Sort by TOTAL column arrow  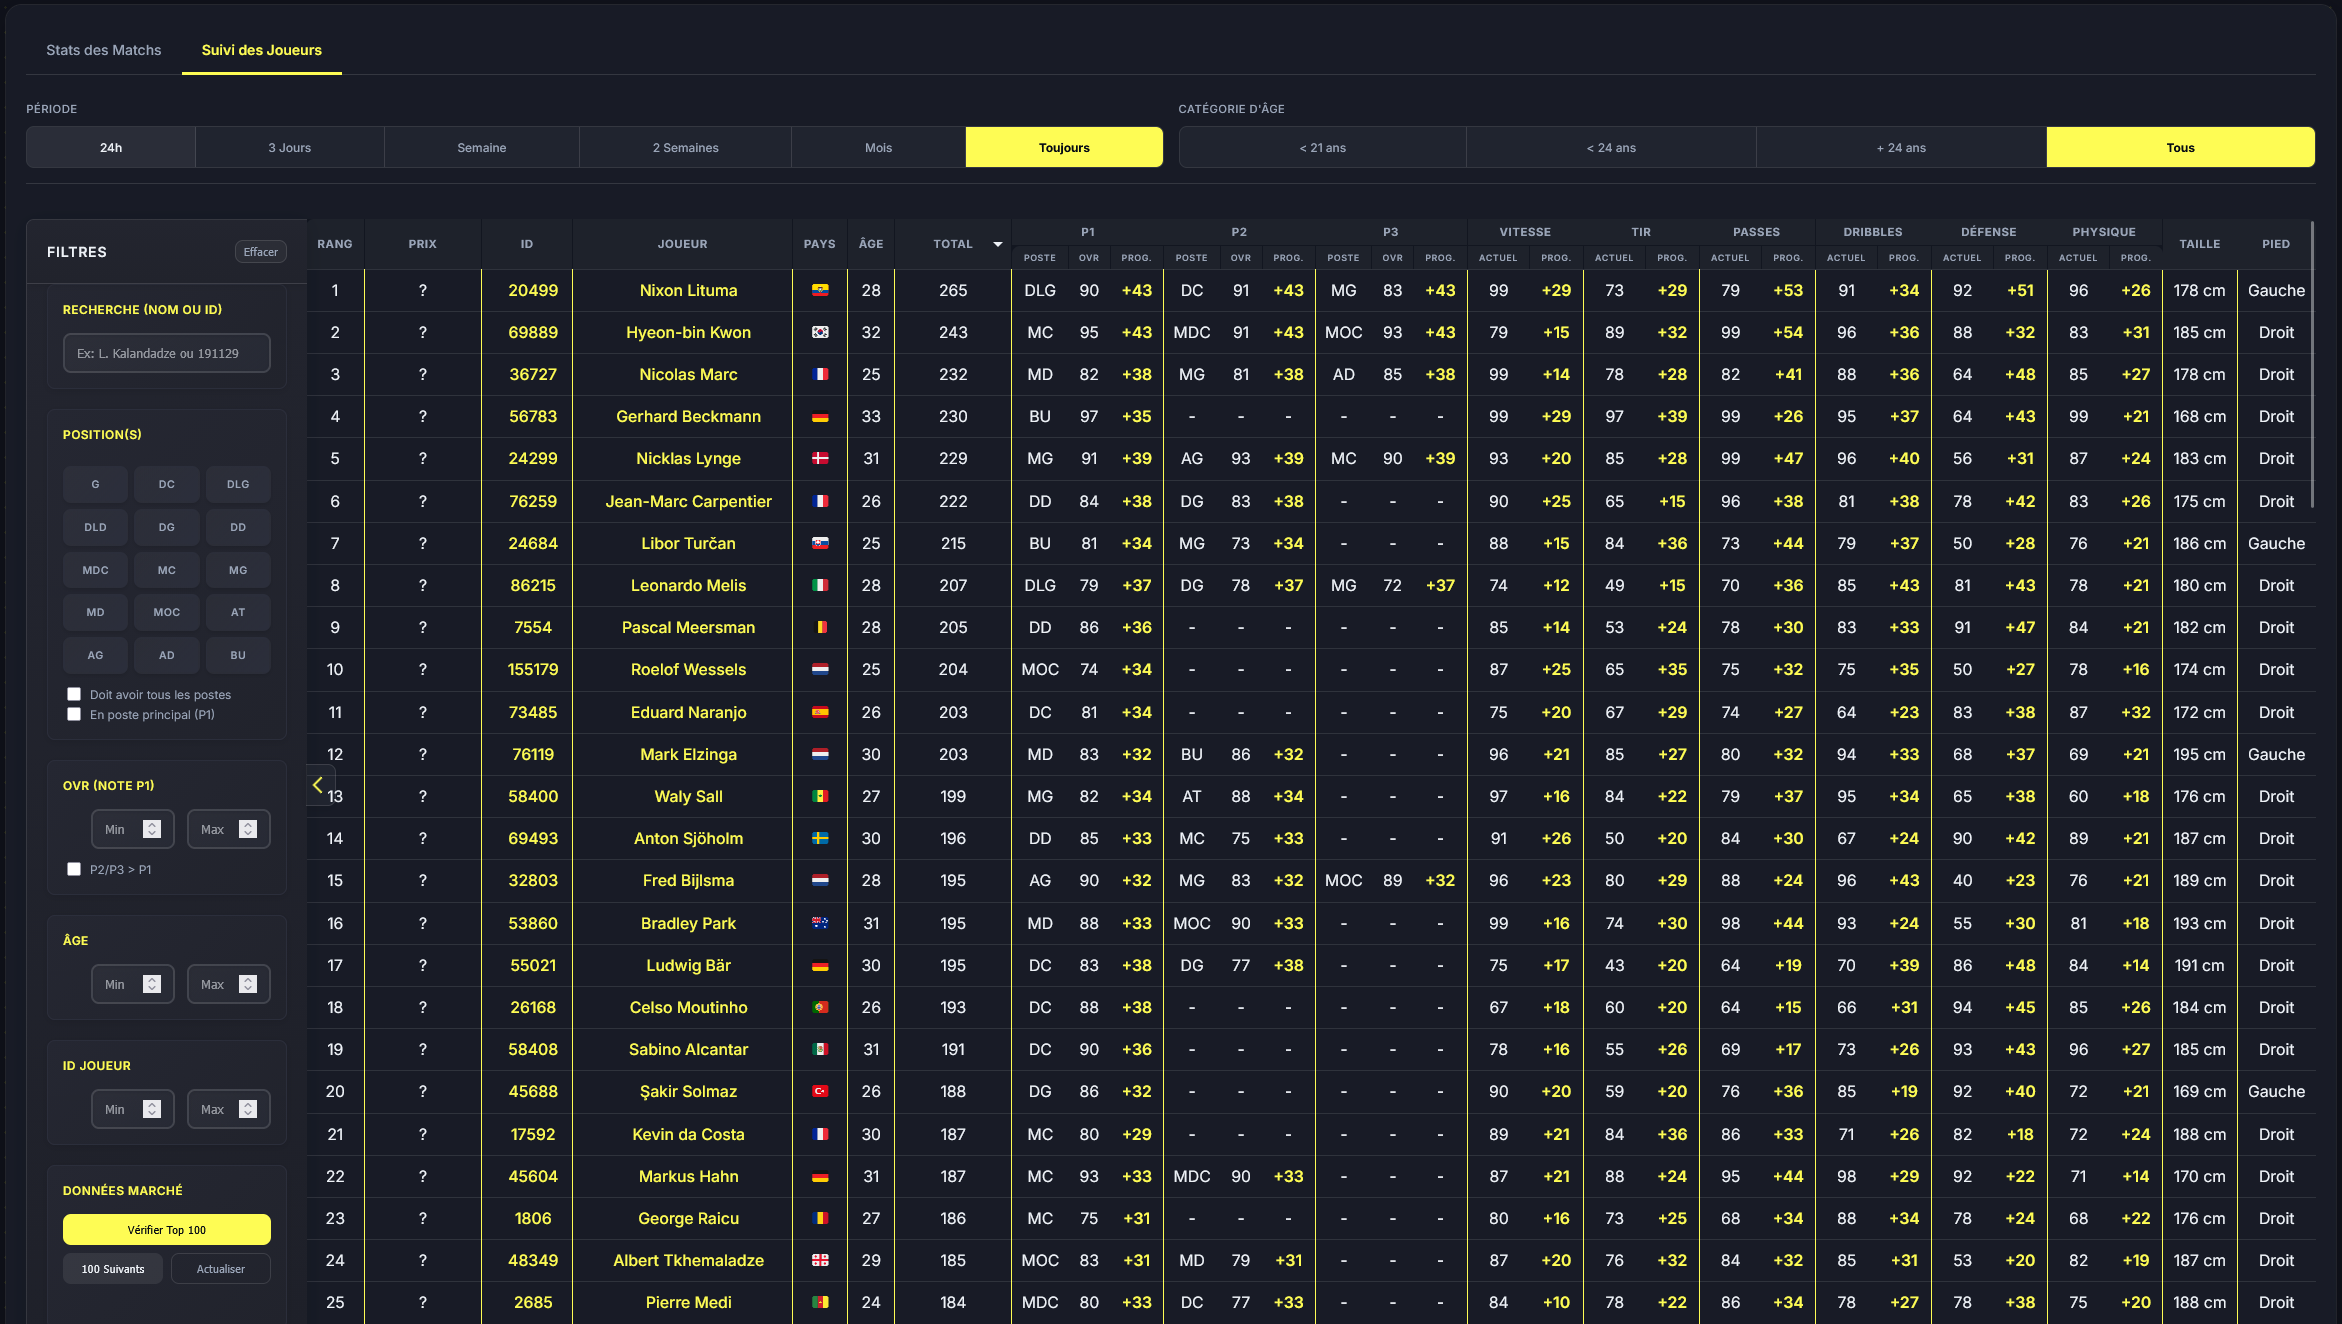[997, 244]
